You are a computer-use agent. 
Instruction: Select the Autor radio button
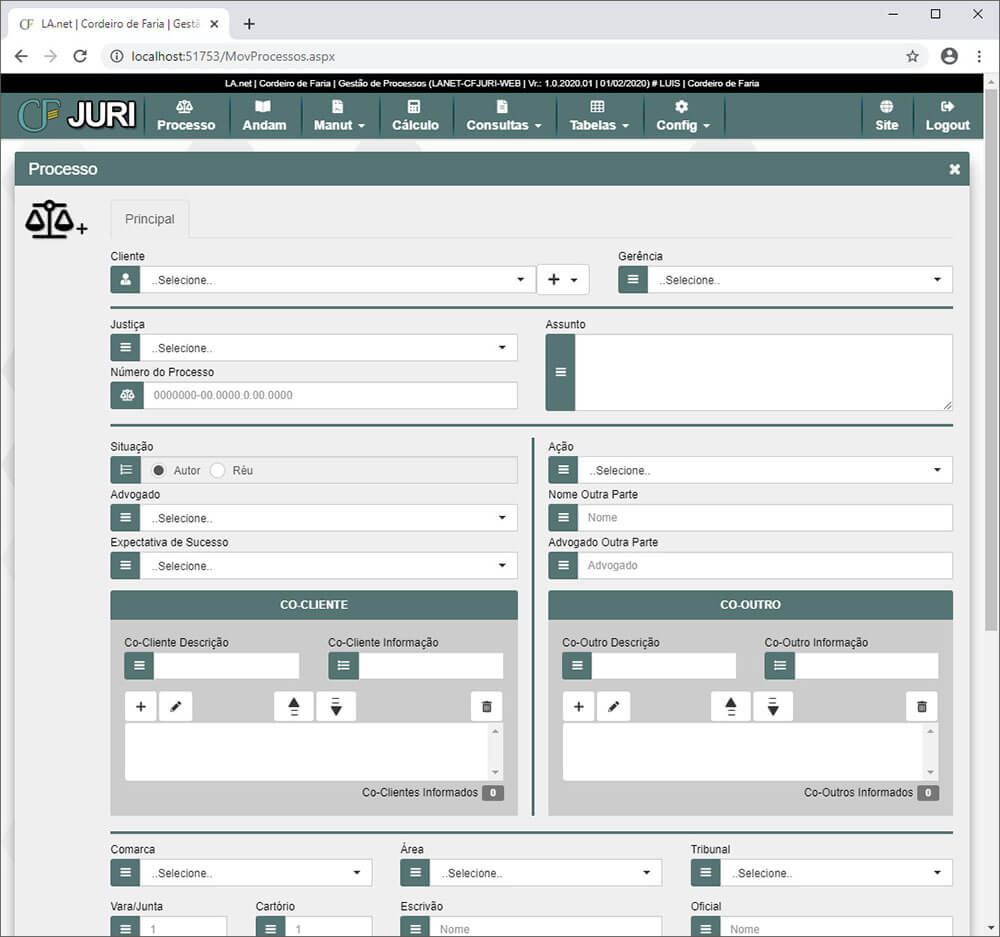pos(159,470)
